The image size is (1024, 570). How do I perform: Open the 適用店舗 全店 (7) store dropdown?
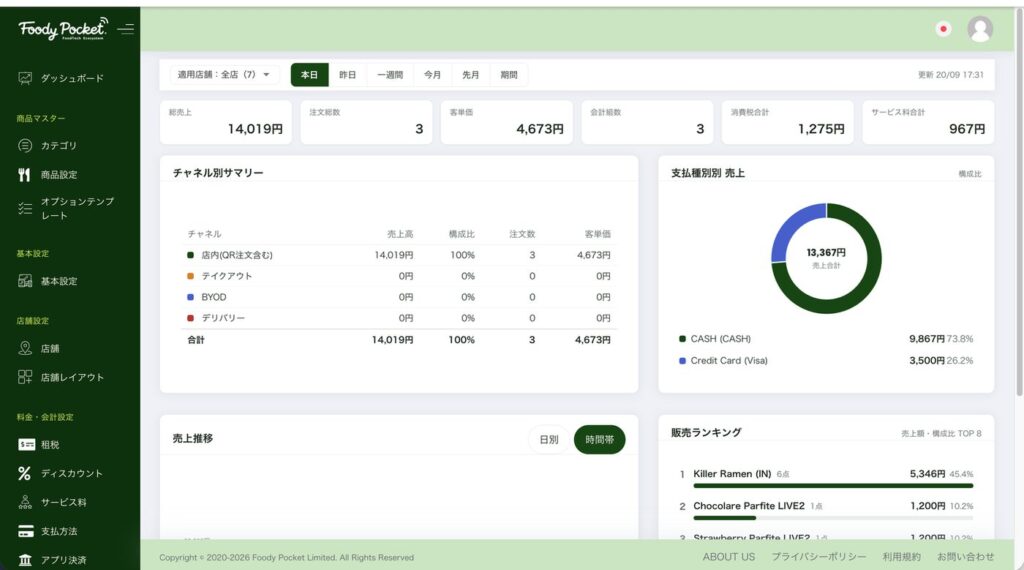point(224,74)
